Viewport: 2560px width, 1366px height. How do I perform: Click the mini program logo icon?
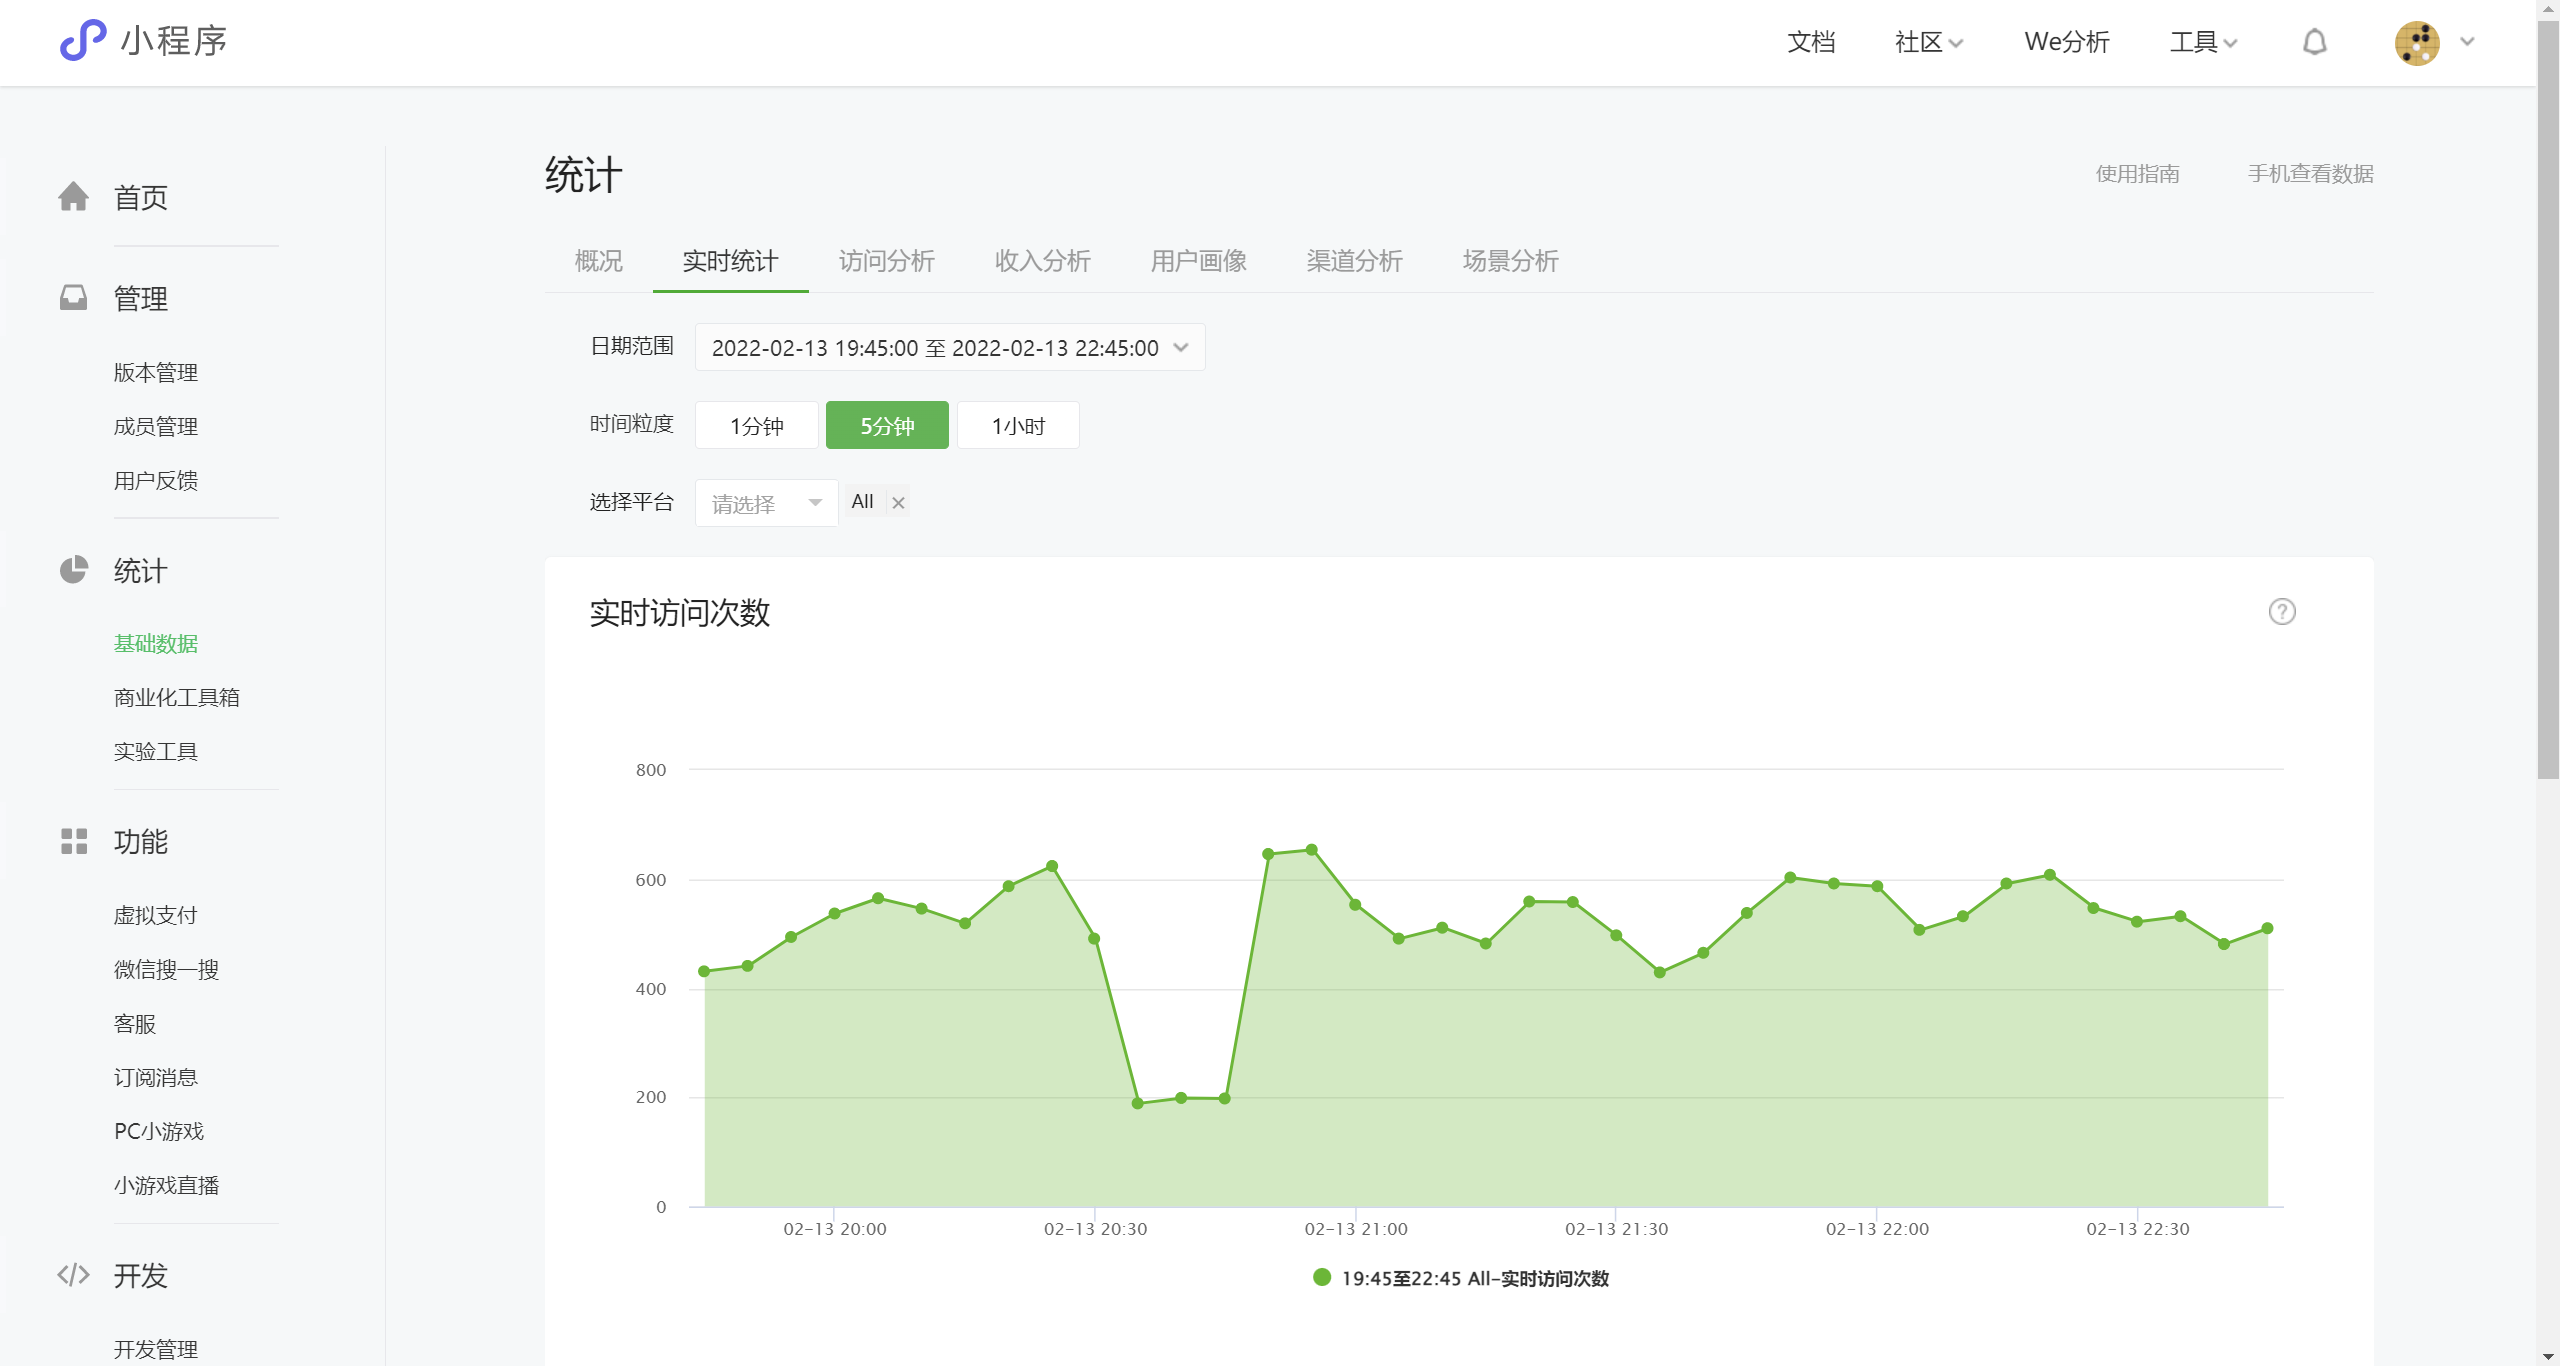pos(83,40)
